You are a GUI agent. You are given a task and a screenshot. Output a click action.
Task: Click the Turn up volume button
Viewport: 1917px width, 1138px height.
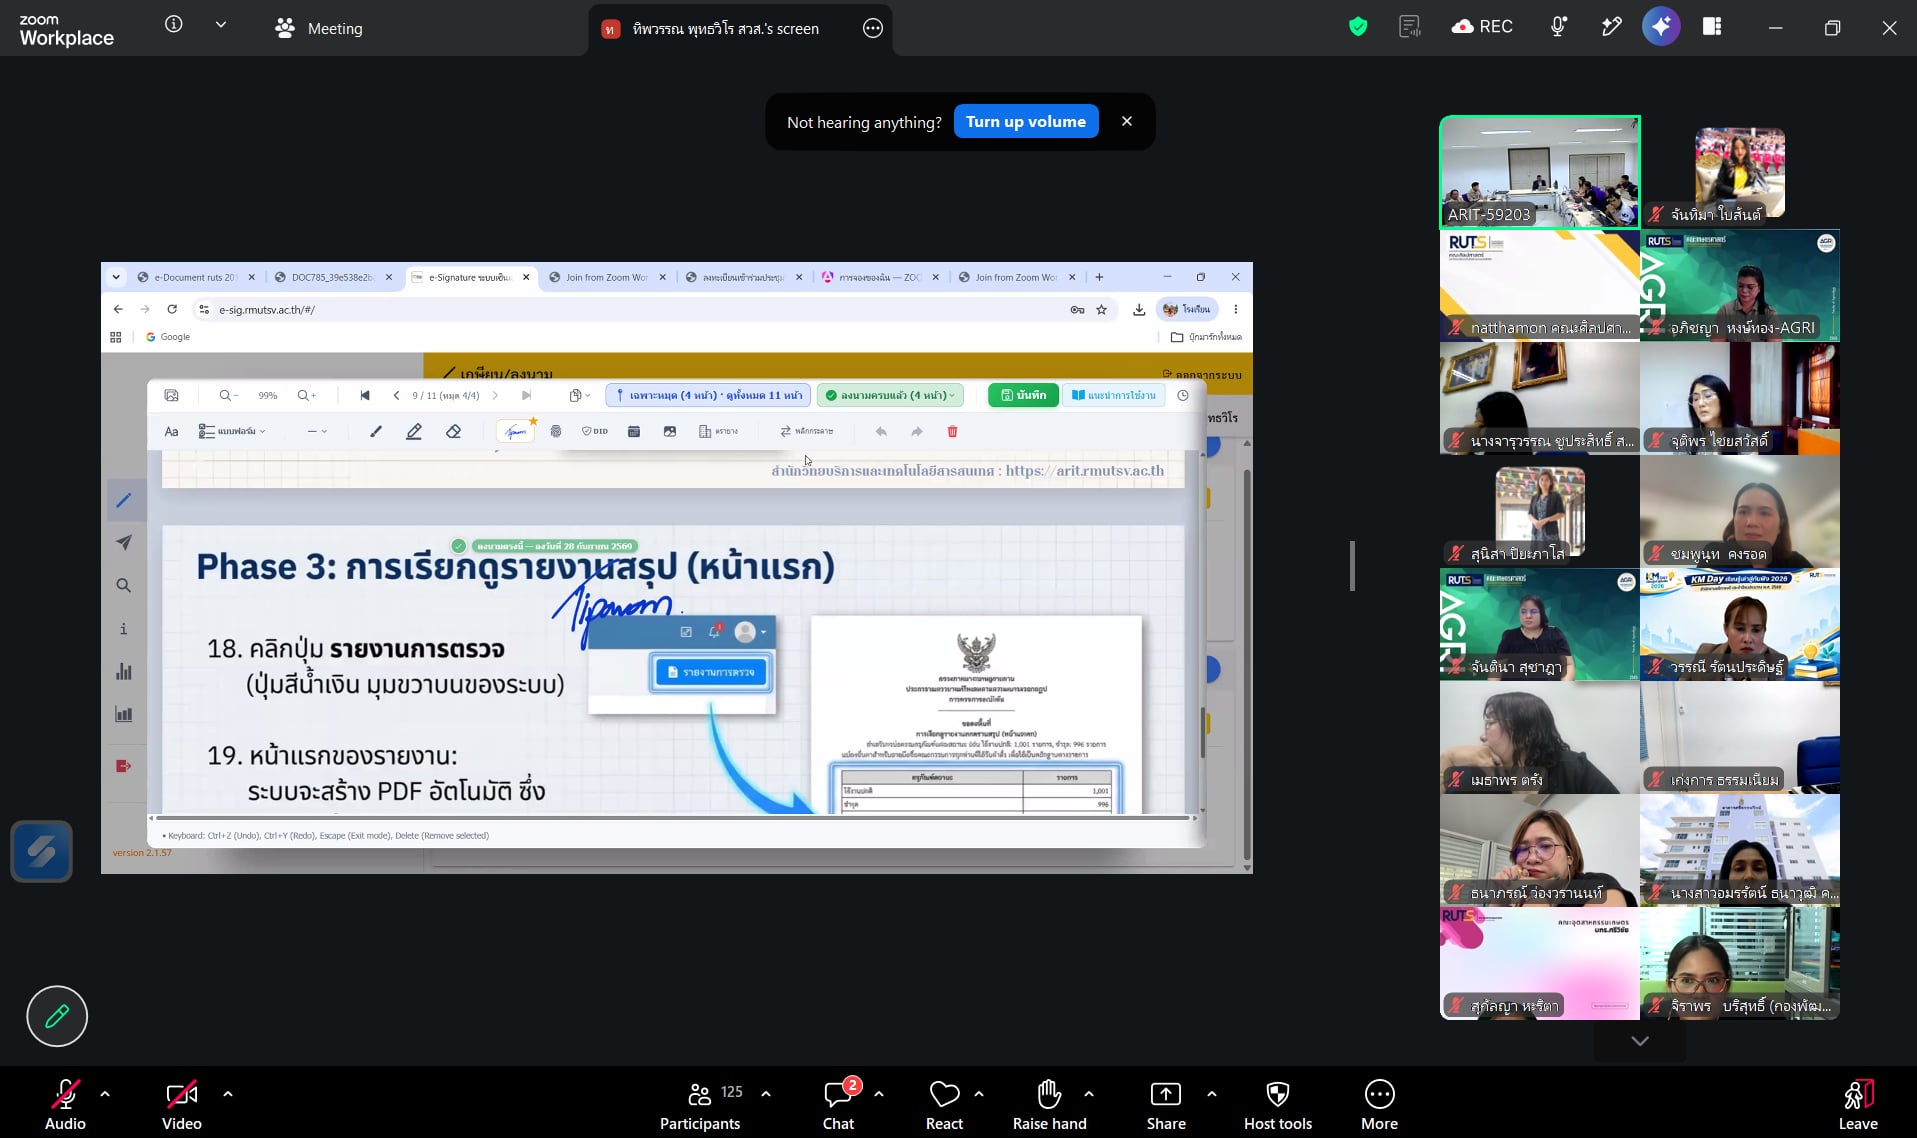tap(1026, 121)
